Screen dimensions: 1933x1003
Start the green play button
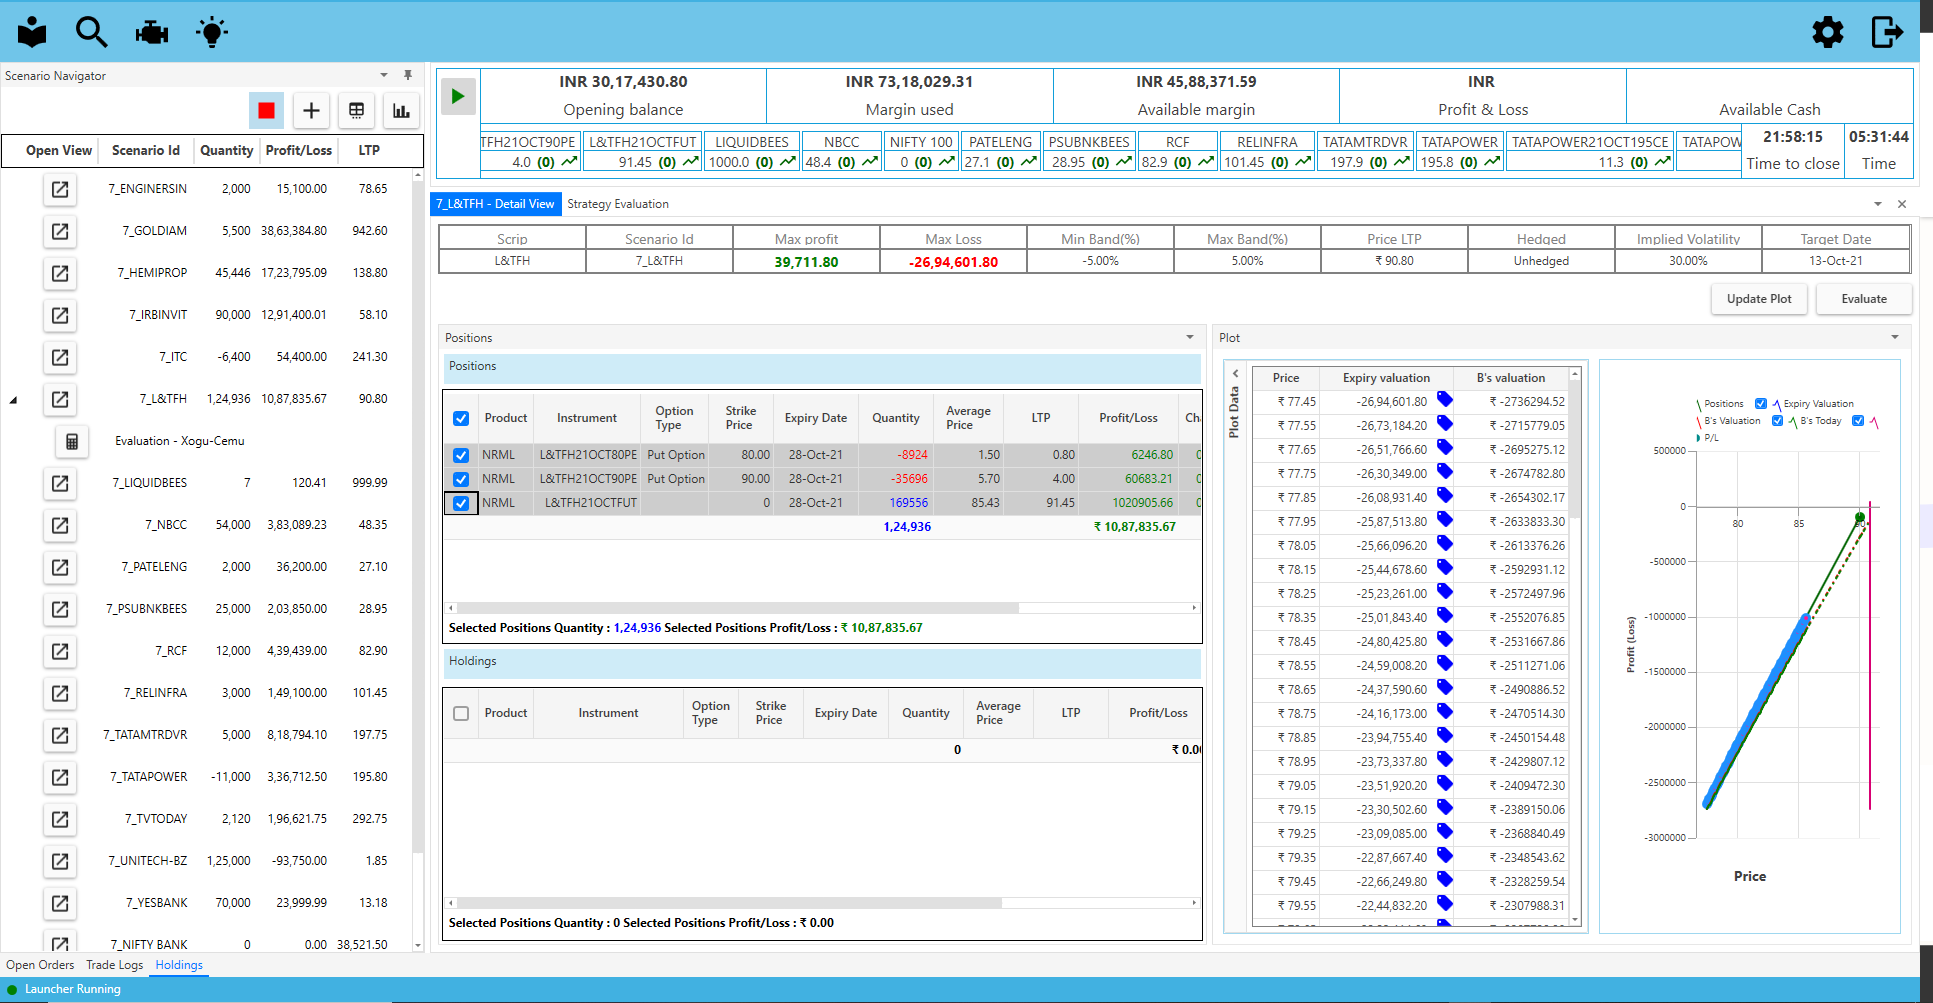458,96
